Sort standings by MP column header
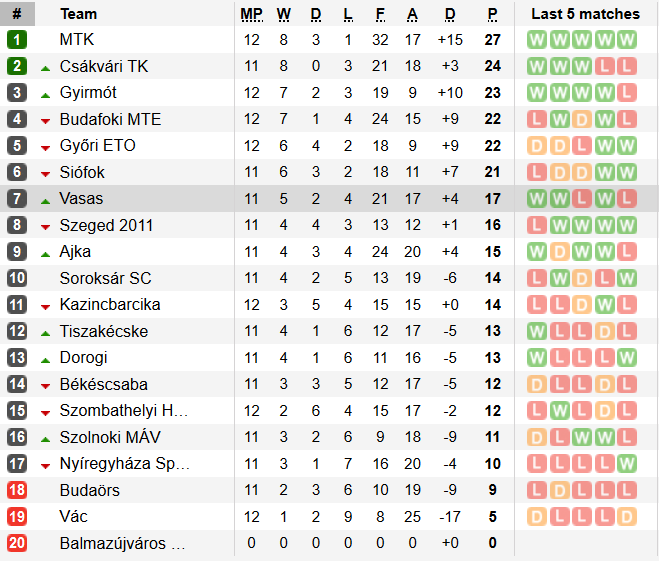Viewport: 659px width, 561px height. (x=251, y=14)
